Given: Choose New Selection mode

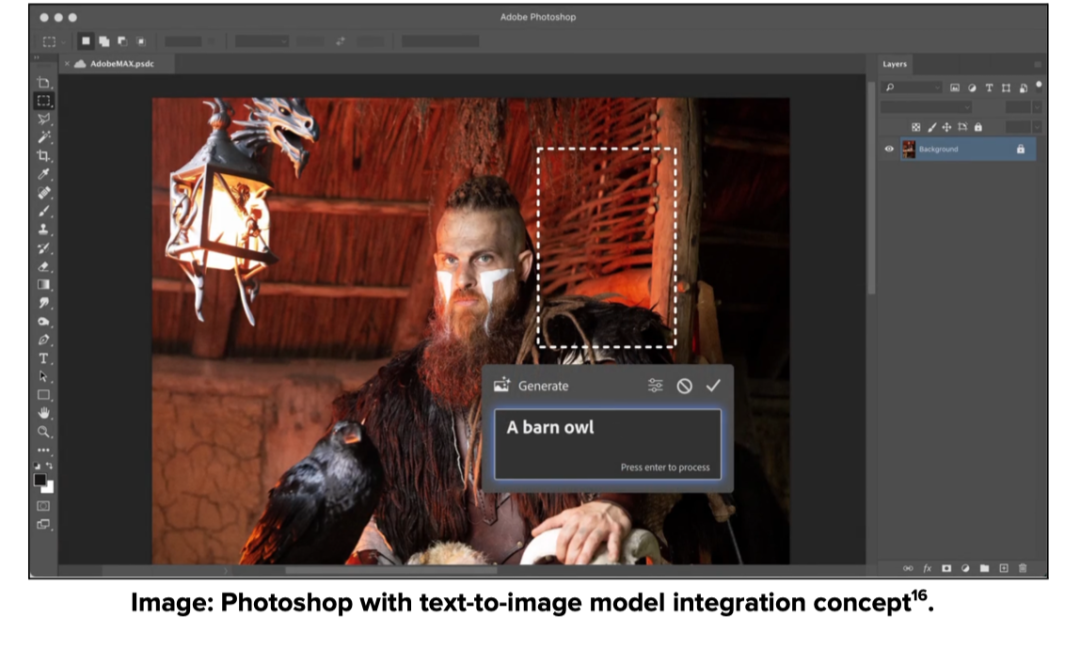Looking at the screenshot, I should (85, 41).
